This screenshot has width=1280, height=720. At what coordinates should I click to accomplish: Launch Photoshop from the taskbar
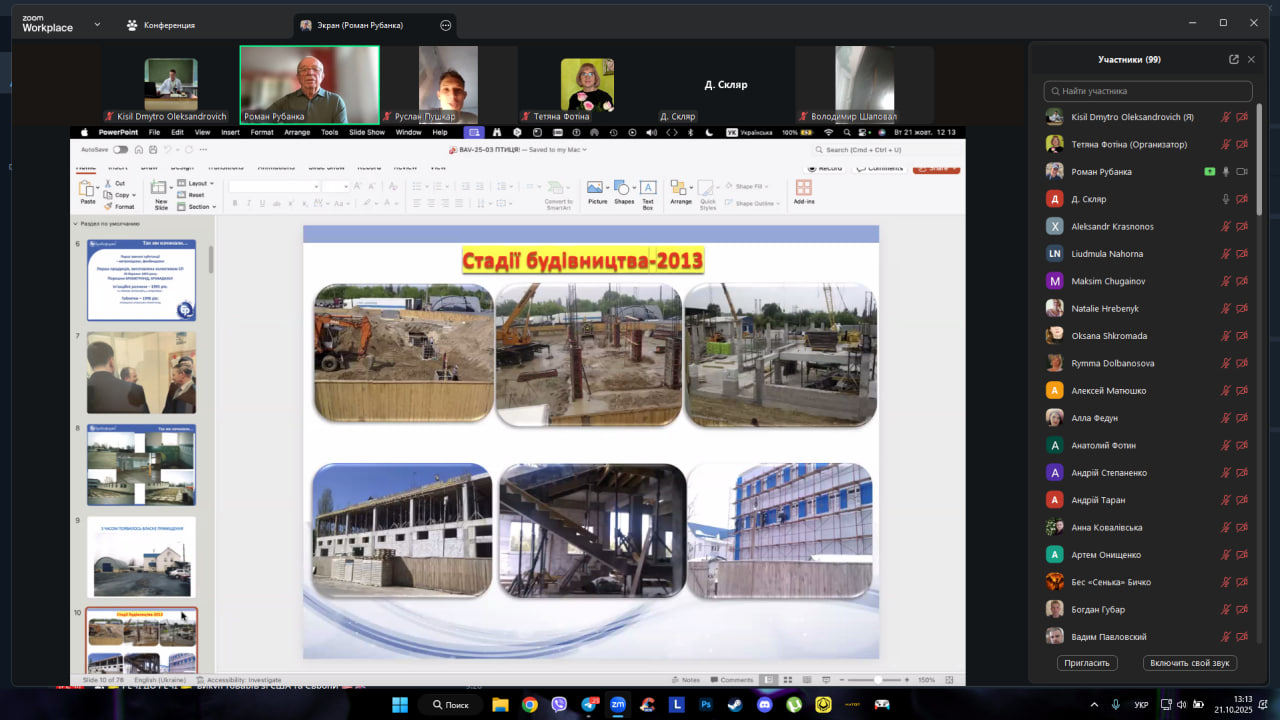click(x=706, y=705)
